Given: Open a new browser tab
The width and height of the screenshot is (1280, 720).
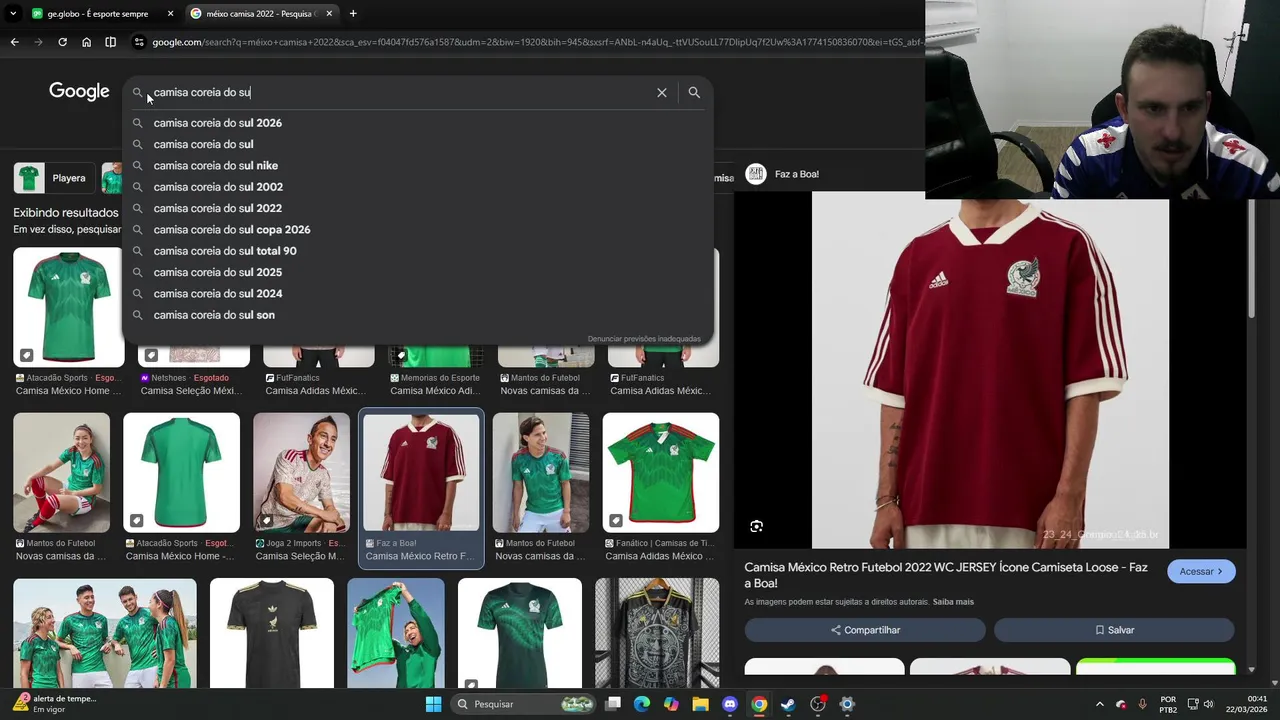Looking at the screenshot, I should [x=353, y=14].
